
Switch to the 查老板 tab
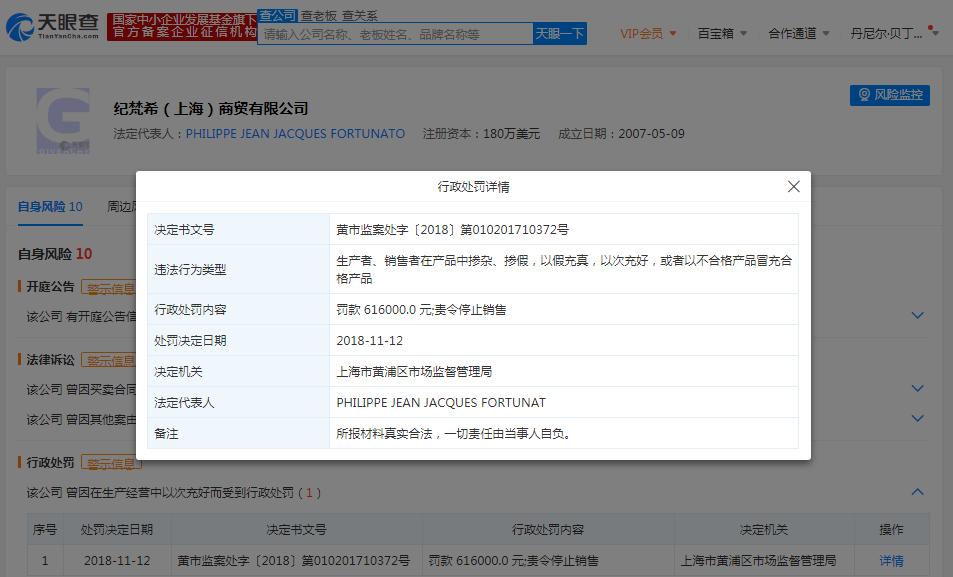tap(315, 15)
